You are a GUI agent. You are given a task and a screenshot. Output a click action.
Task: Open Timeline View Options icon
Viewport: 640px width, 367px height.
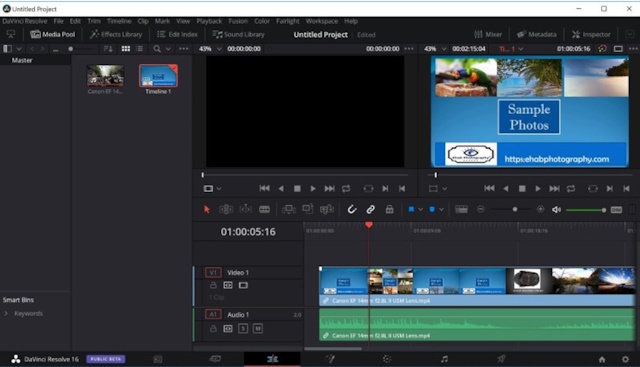pyautogui.click(x=461, y=209)
